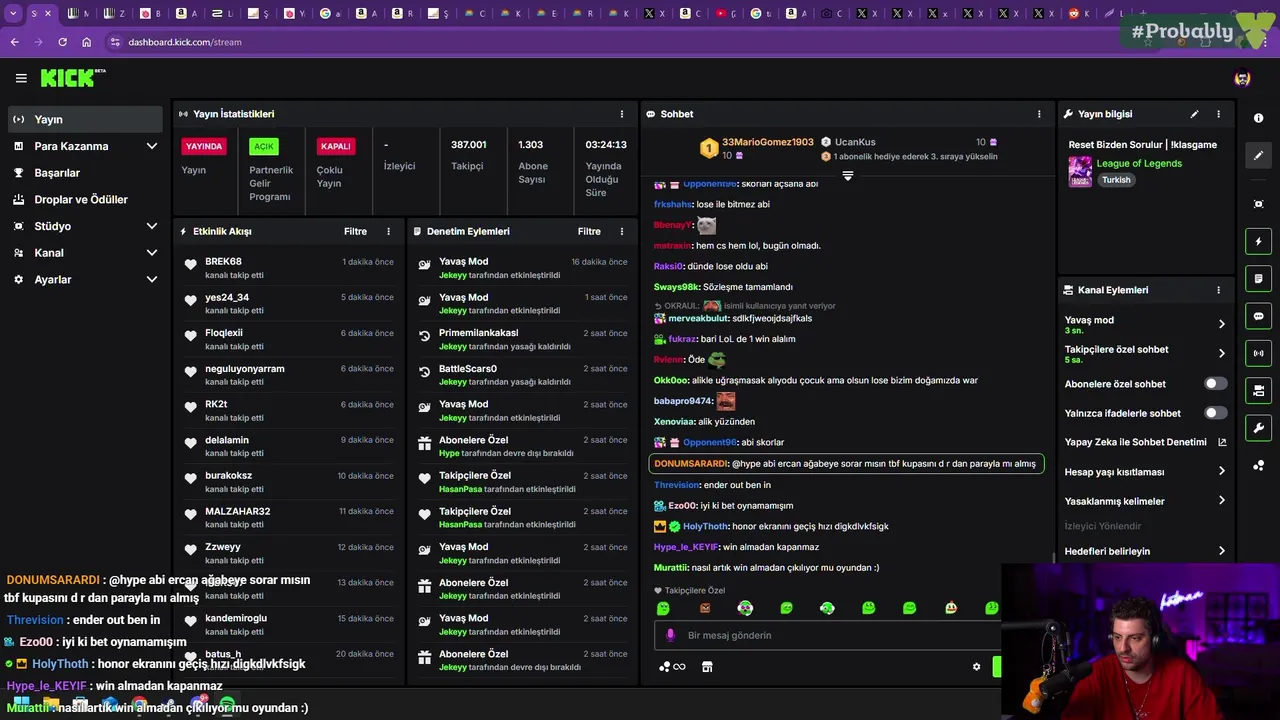
Task: Click the Turkish language tag
Action: pyautogui.click(x=1116, y=180)
